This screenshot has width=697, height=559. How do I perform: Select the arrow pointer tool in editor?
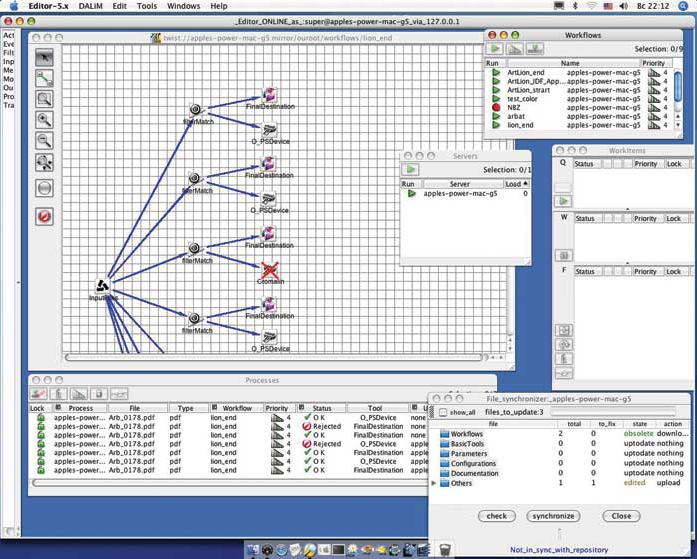coord(44,58)
